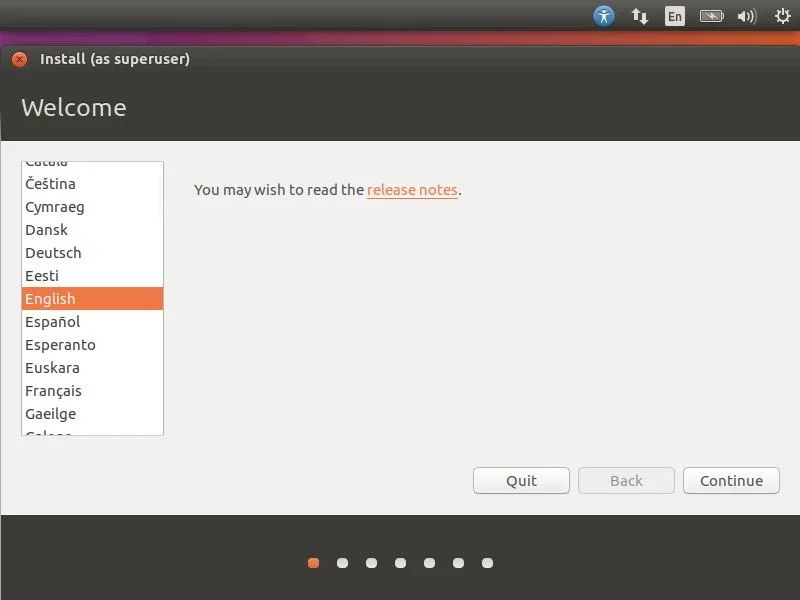Select Deutsch in language list
The image size is (800, 600).
pyautogui.click(x=92, y=253)
